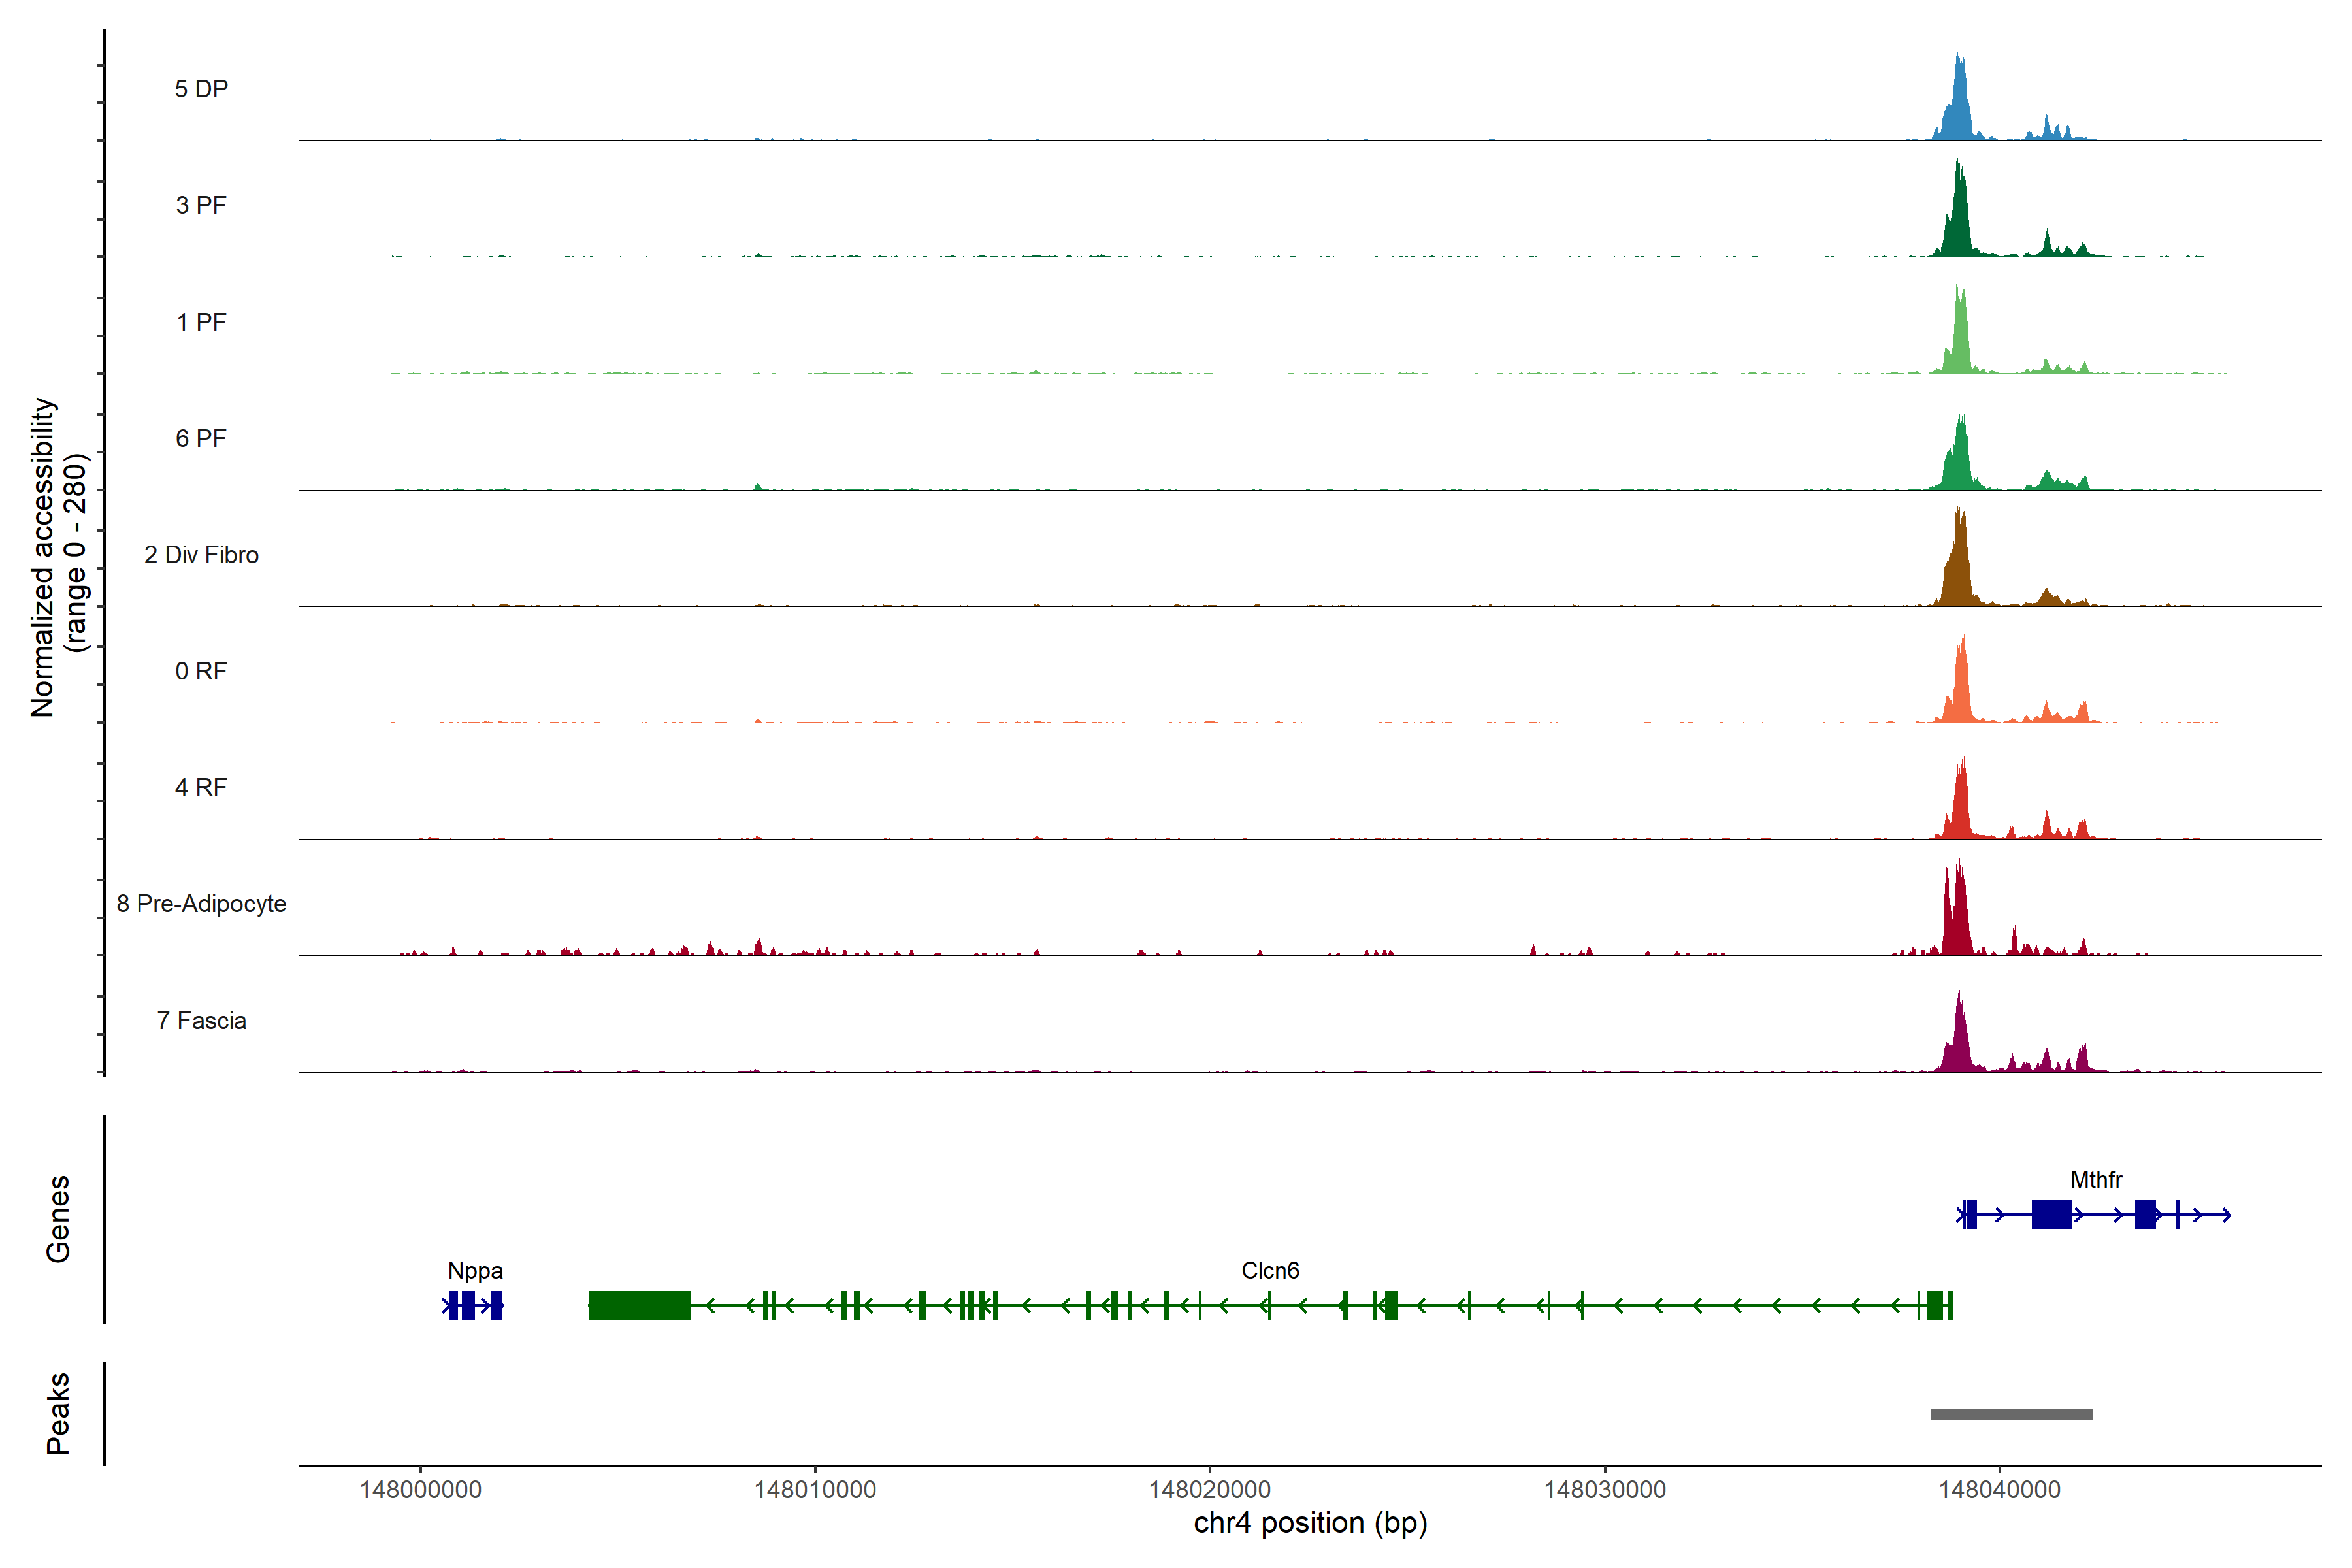Click the Nppa gene label
This screenshot has width=2352, height=1568.
475,1270
